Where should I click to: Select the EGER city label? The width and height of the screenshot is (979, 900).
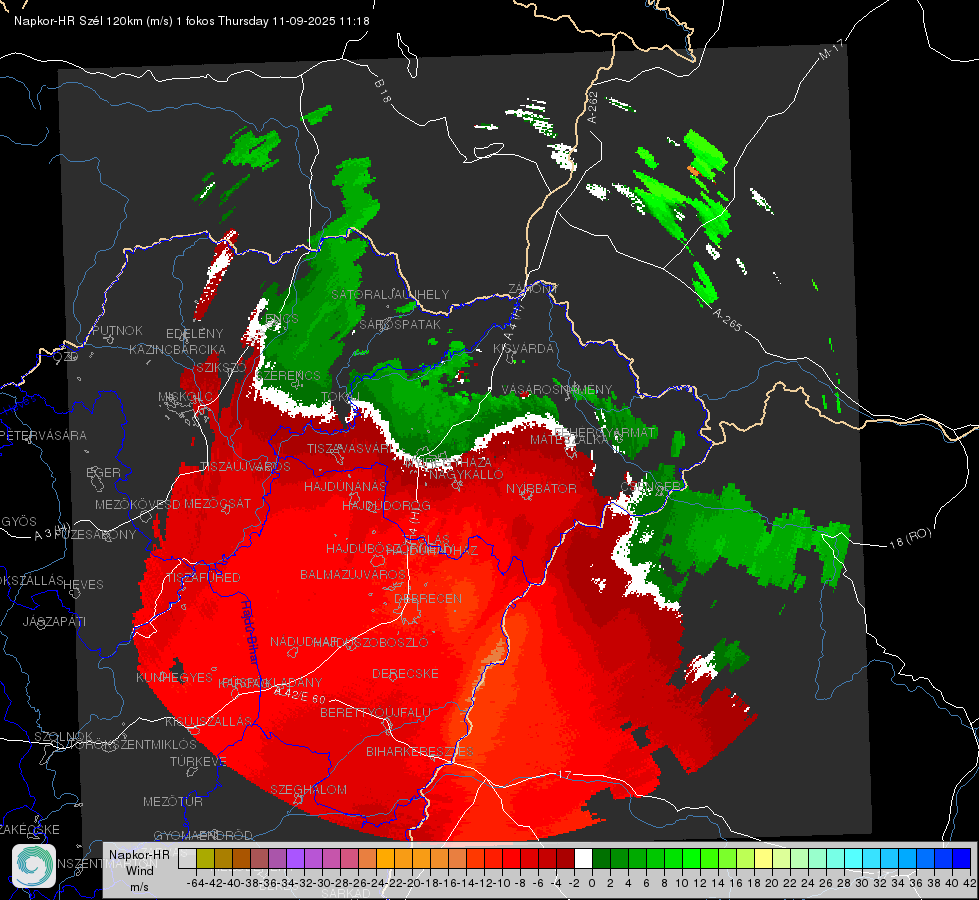tap(104, 473)
